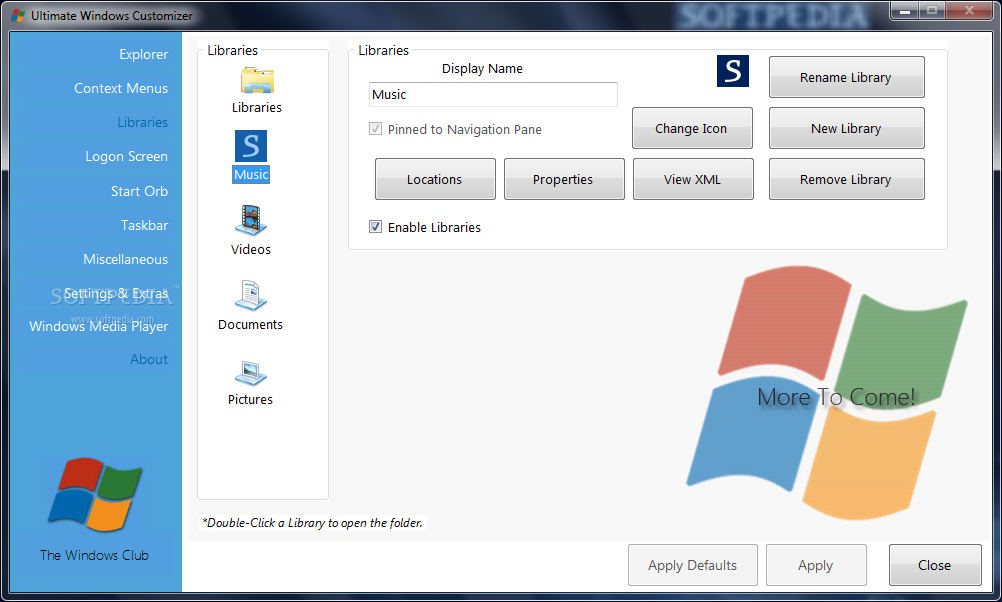Image resolution: width=1002 pixels, height=602 pixels.
Task: Click the Windows Club logo in the sidebar
Action: pyautogui.click(x=95, y=495)
